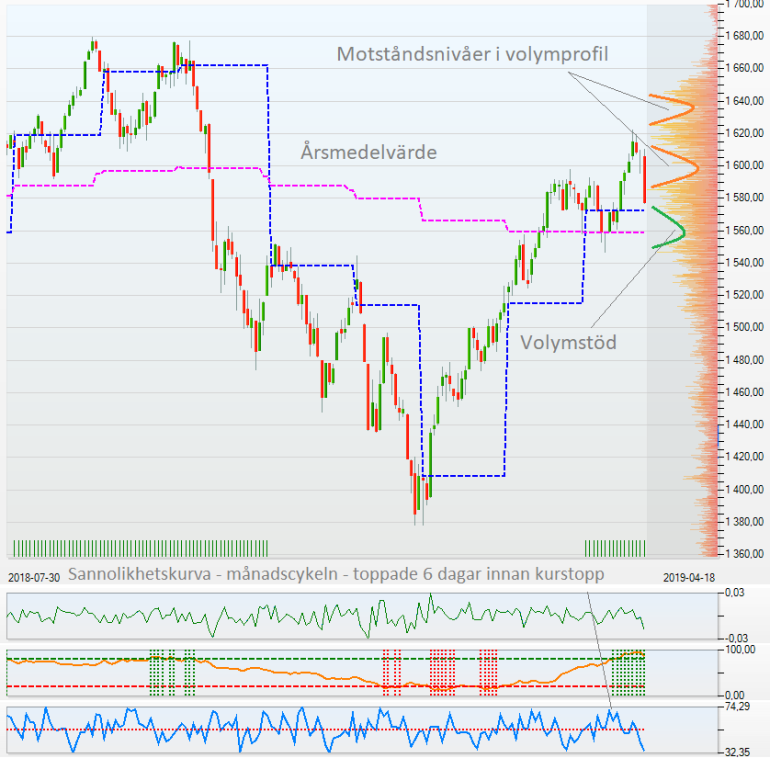Click the lowest candlestick near 1 380

[x=415, y=496]
